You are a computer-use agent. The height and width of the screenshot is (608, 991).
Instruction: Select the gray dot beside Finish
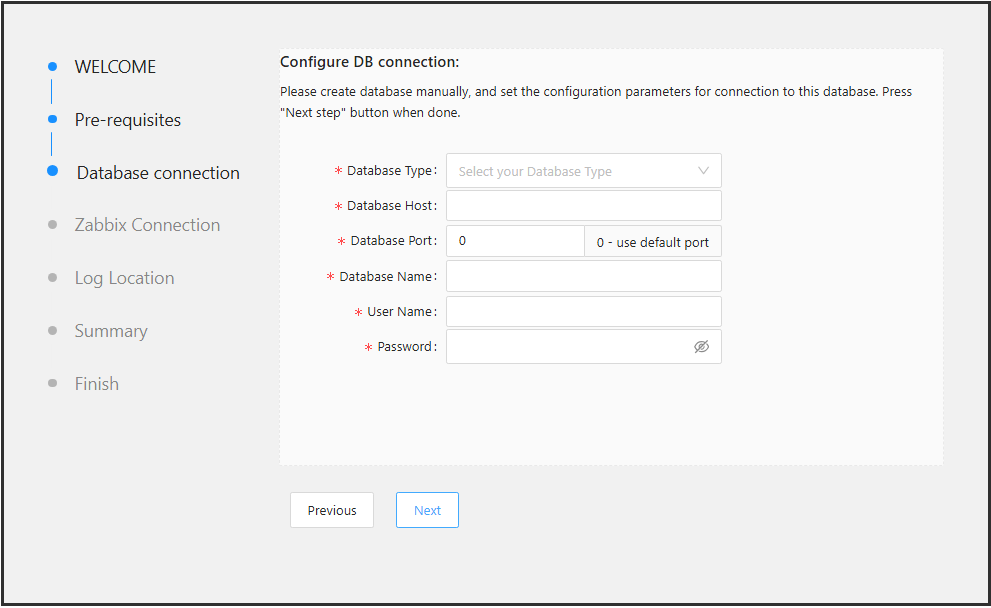click(x=52, y=383)
